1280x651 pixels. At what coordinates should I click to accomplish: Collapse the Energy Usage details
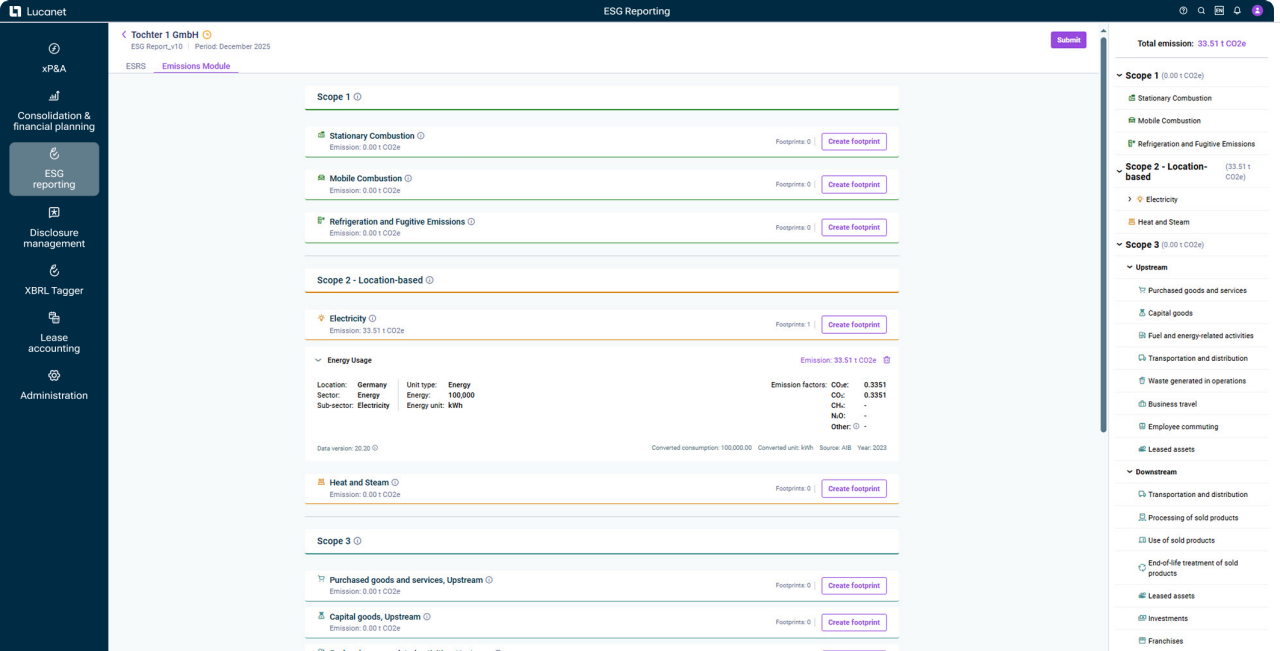318,360
